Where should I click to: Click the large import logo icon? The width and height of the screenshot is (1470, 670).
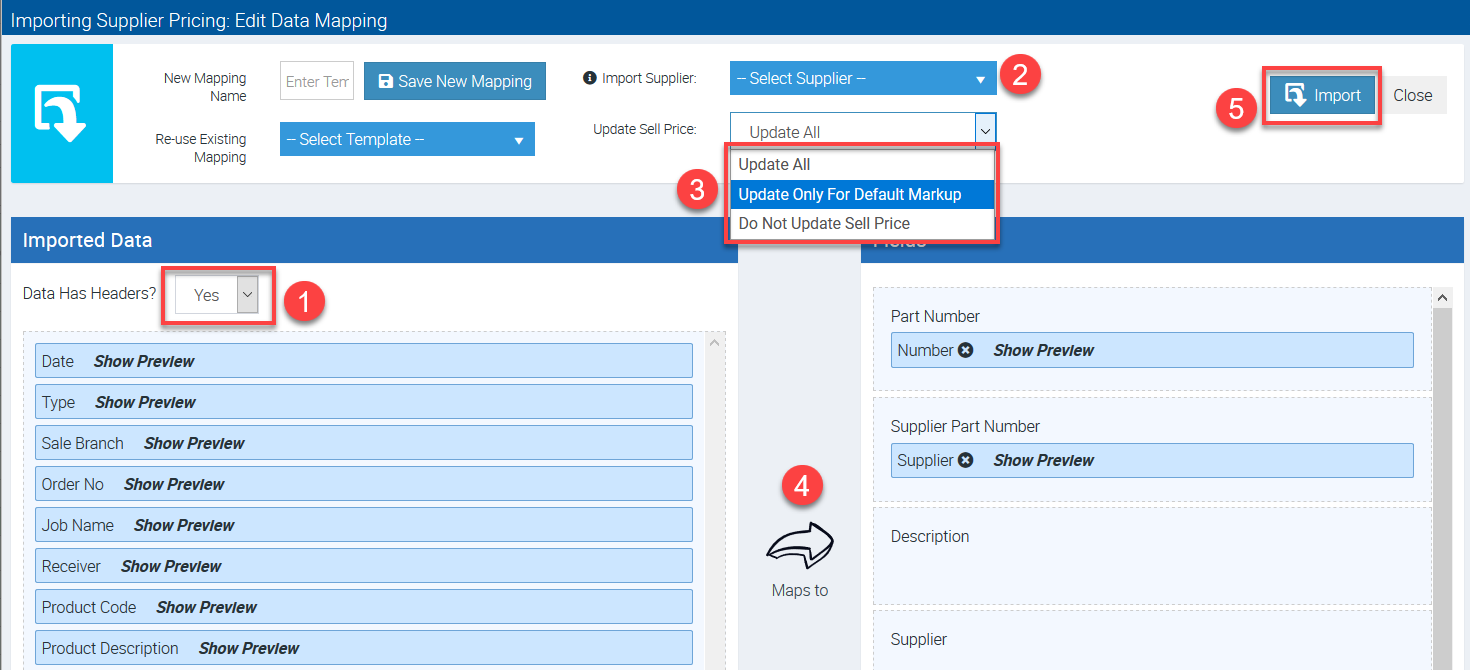[x=61, y=113]
